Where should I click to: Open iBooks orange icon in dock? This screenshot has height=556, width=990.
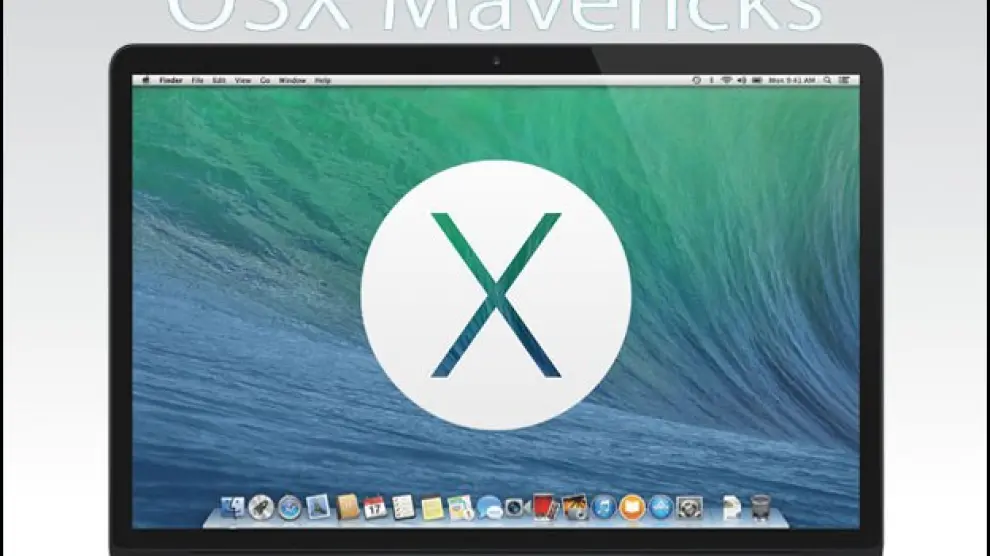(631, 507)
